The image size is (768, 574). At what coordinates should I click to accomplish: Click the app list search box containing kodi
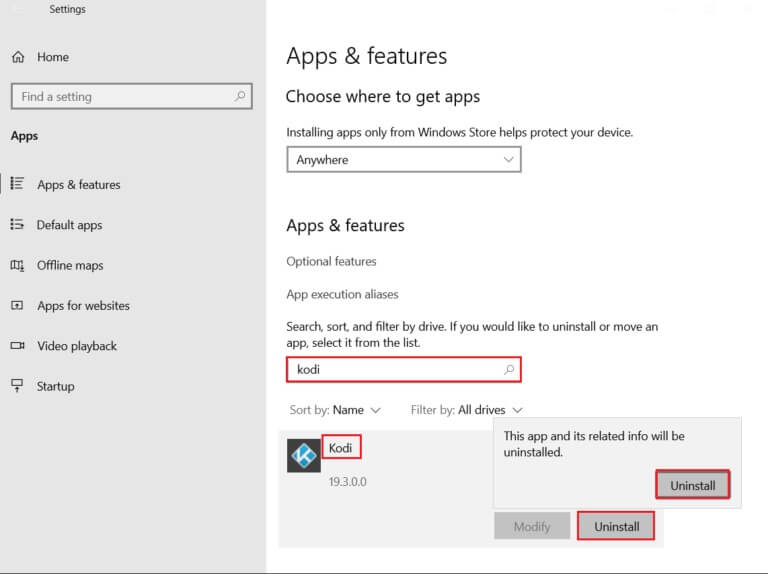[404, 369]
